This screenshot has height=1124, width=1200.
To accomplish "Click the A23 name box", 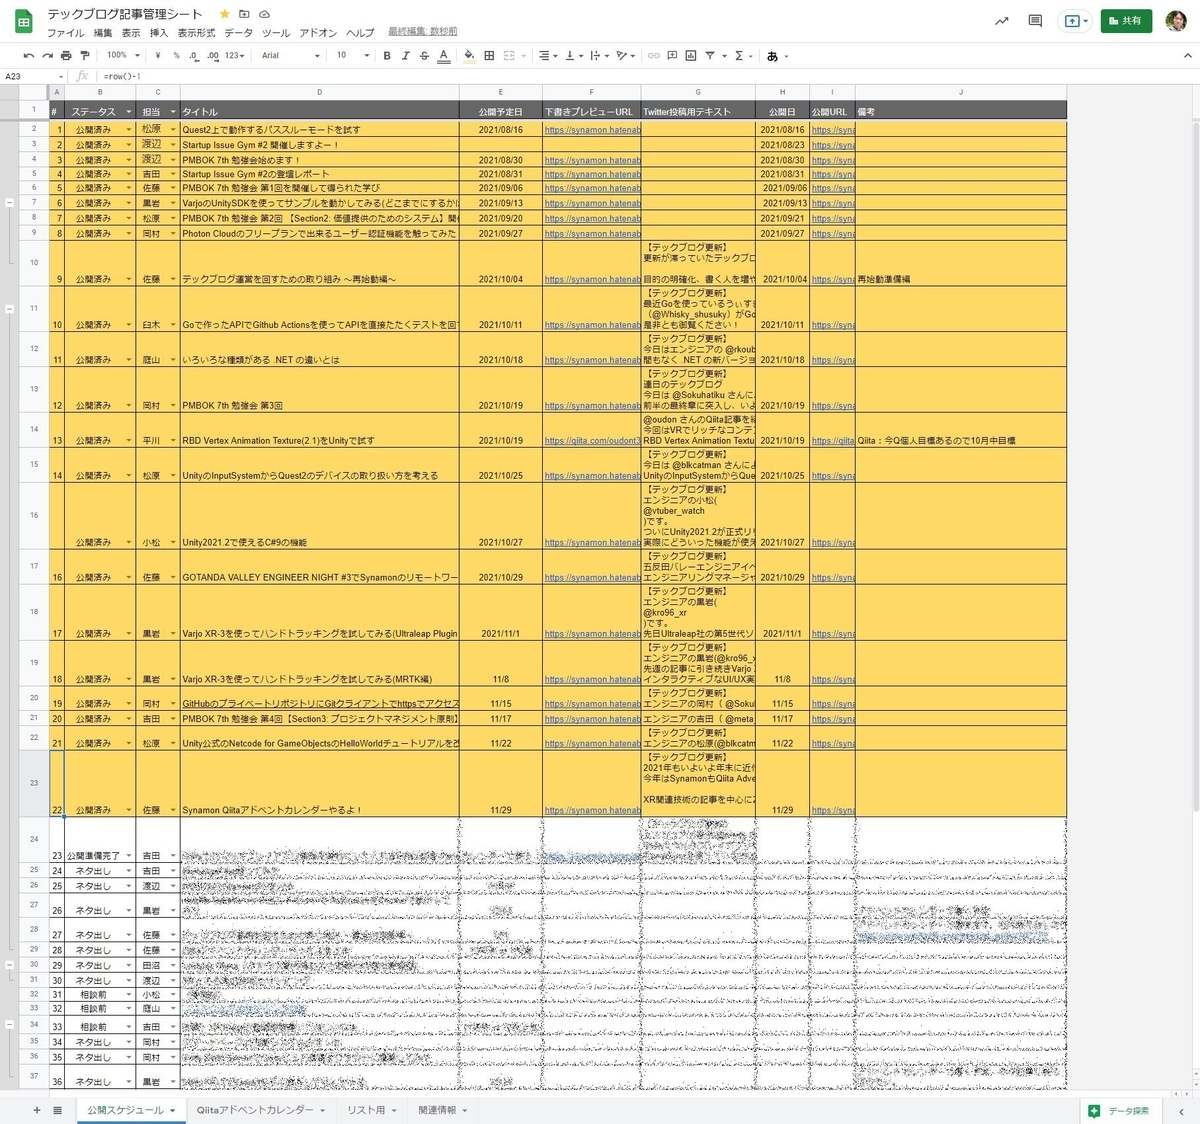I will coord(33,76).
